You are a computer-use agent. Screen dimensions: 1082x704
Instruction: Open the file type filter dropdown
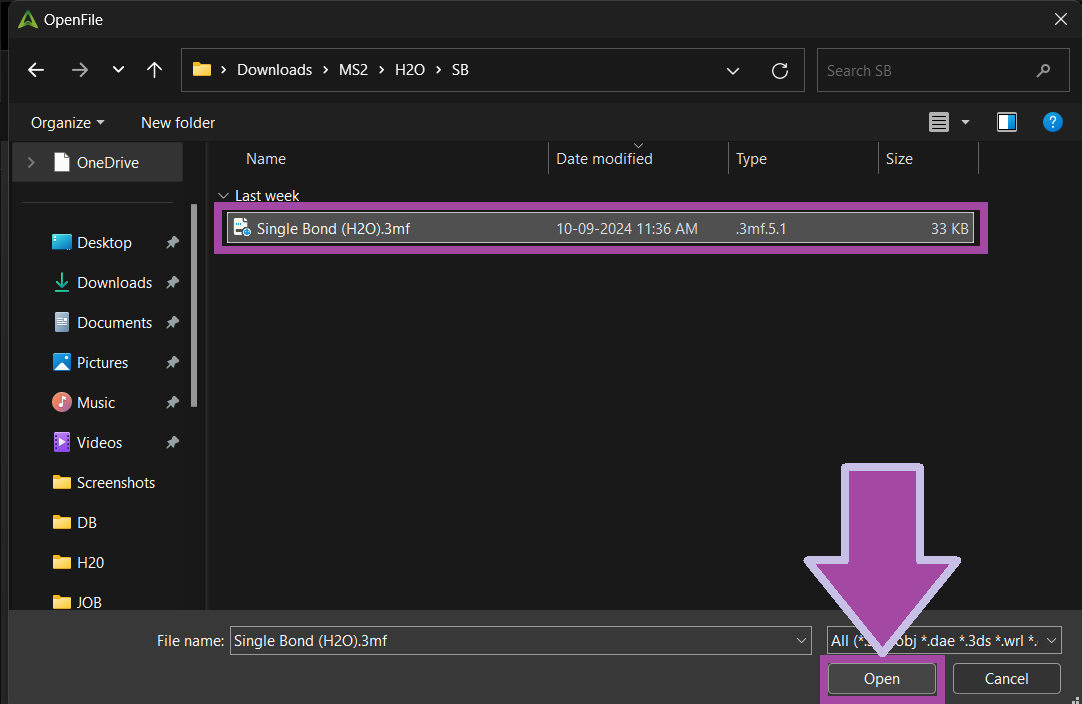click(943, 641)
